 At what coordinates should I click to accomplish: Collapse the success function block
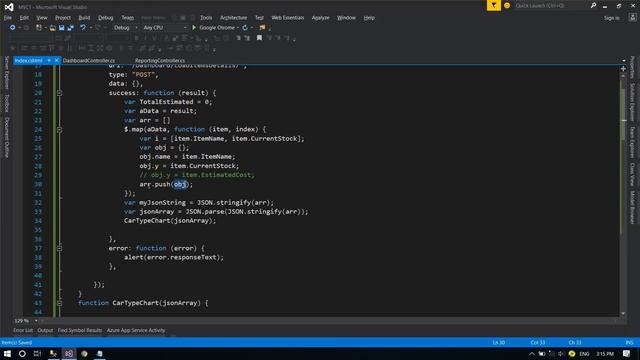(60, 93)
